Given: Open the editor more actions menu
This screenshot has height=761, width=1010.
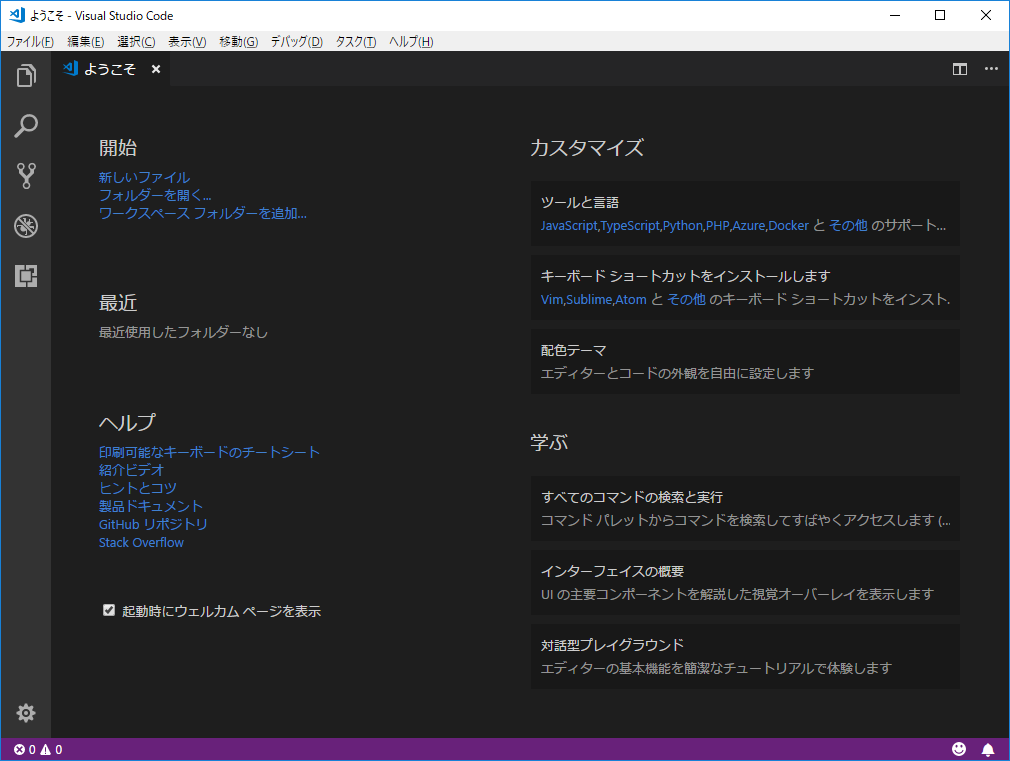Looking at the screenshot, I should pos(991,69).
